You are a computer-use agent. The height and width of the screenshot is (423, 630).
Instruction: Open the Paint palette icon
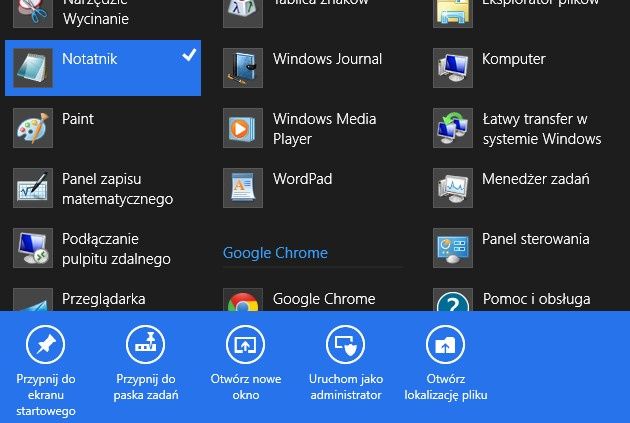point(33,128)
